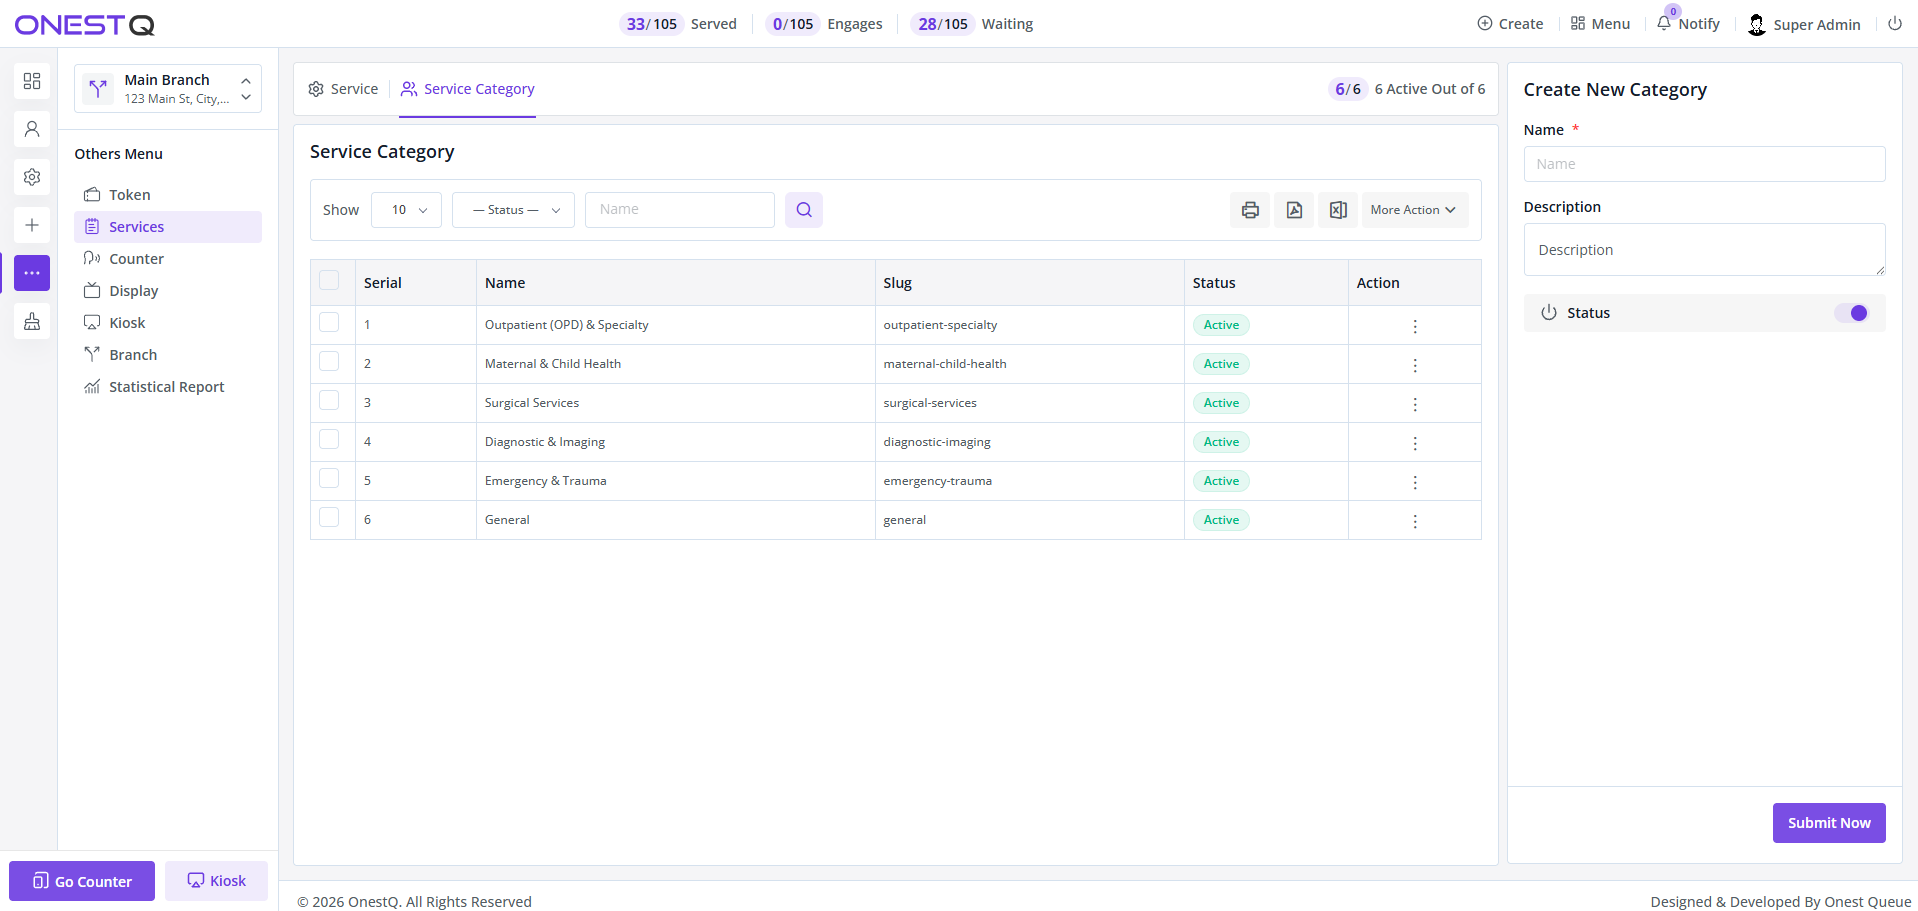Click the 33/105 Served counter

point(678,24)
